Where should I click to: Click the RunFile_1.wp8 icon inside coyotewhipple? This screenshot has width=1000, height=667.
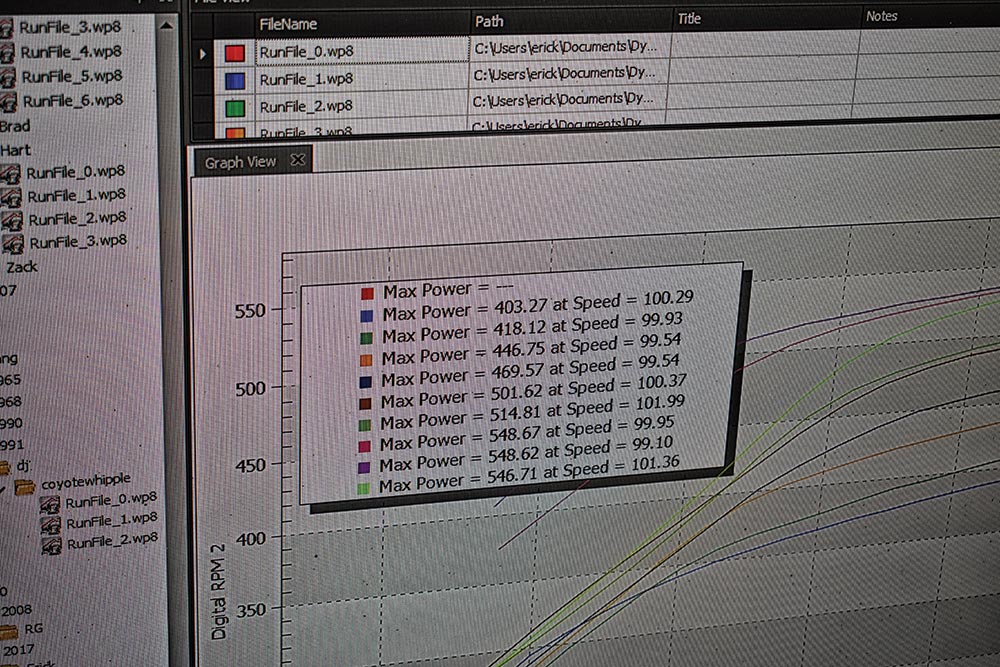pos(51,525)
